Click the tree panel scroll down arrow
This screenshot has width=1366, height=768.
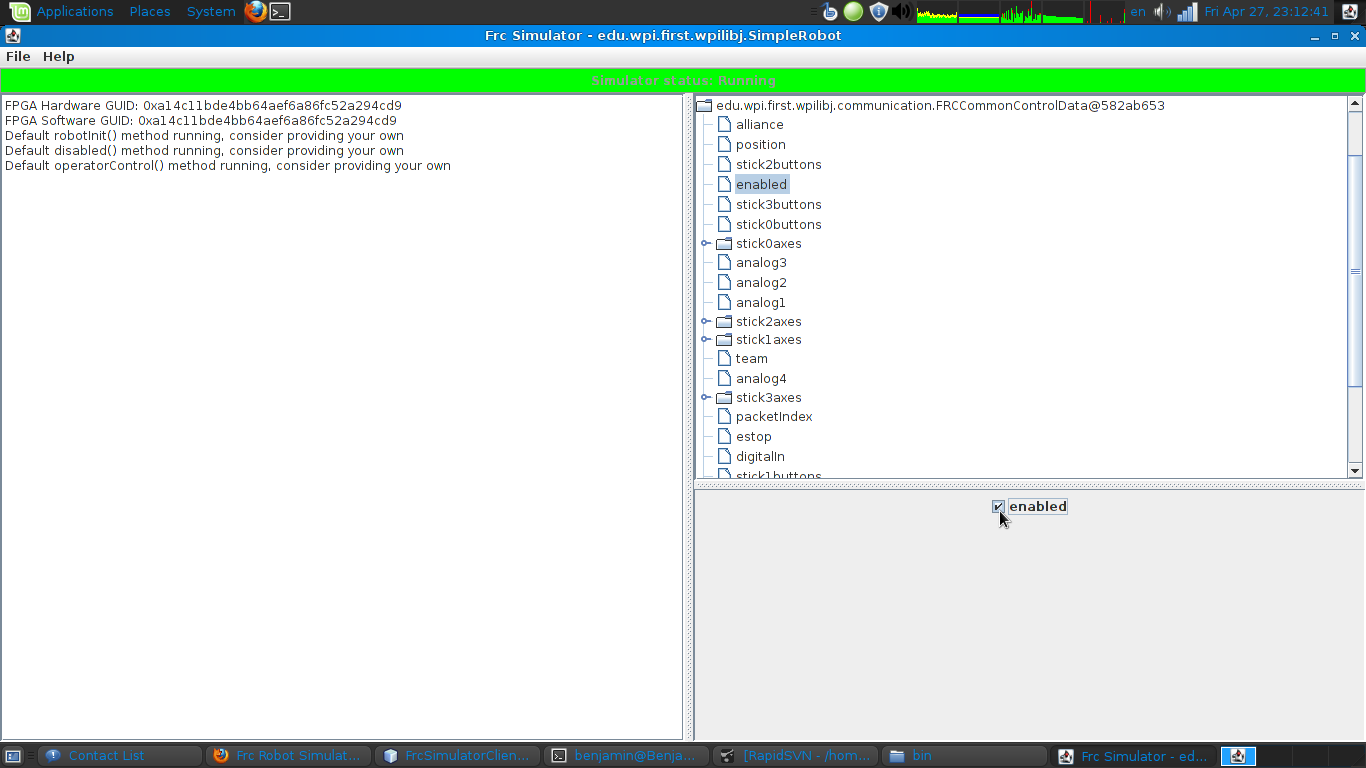point(1355,471)
